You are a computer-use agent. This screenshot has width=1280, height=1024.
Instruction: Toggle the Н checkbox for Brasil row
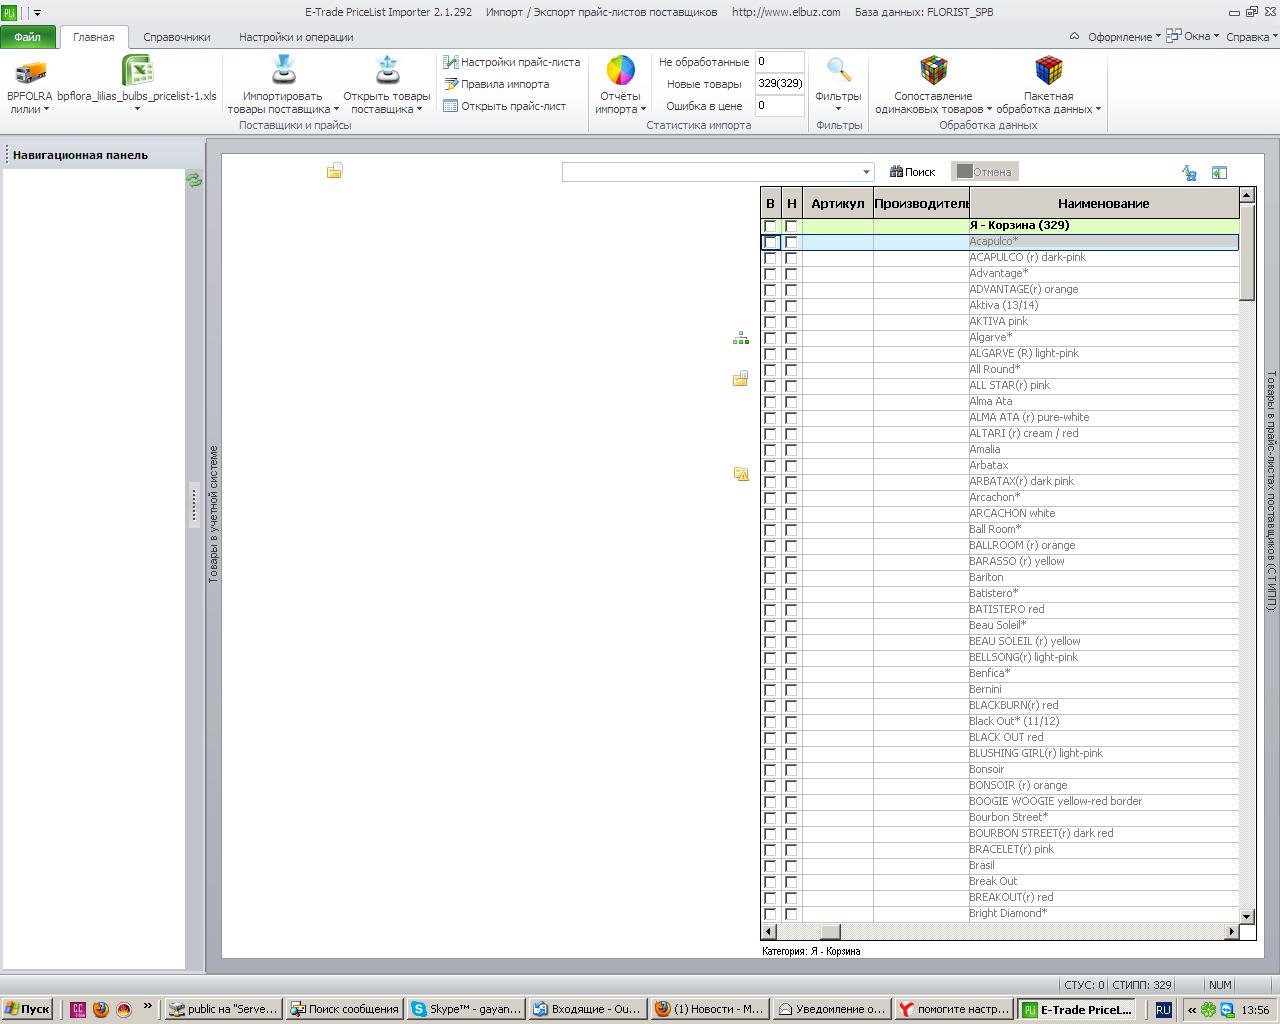pyautogui.click(x=791, y=866)
